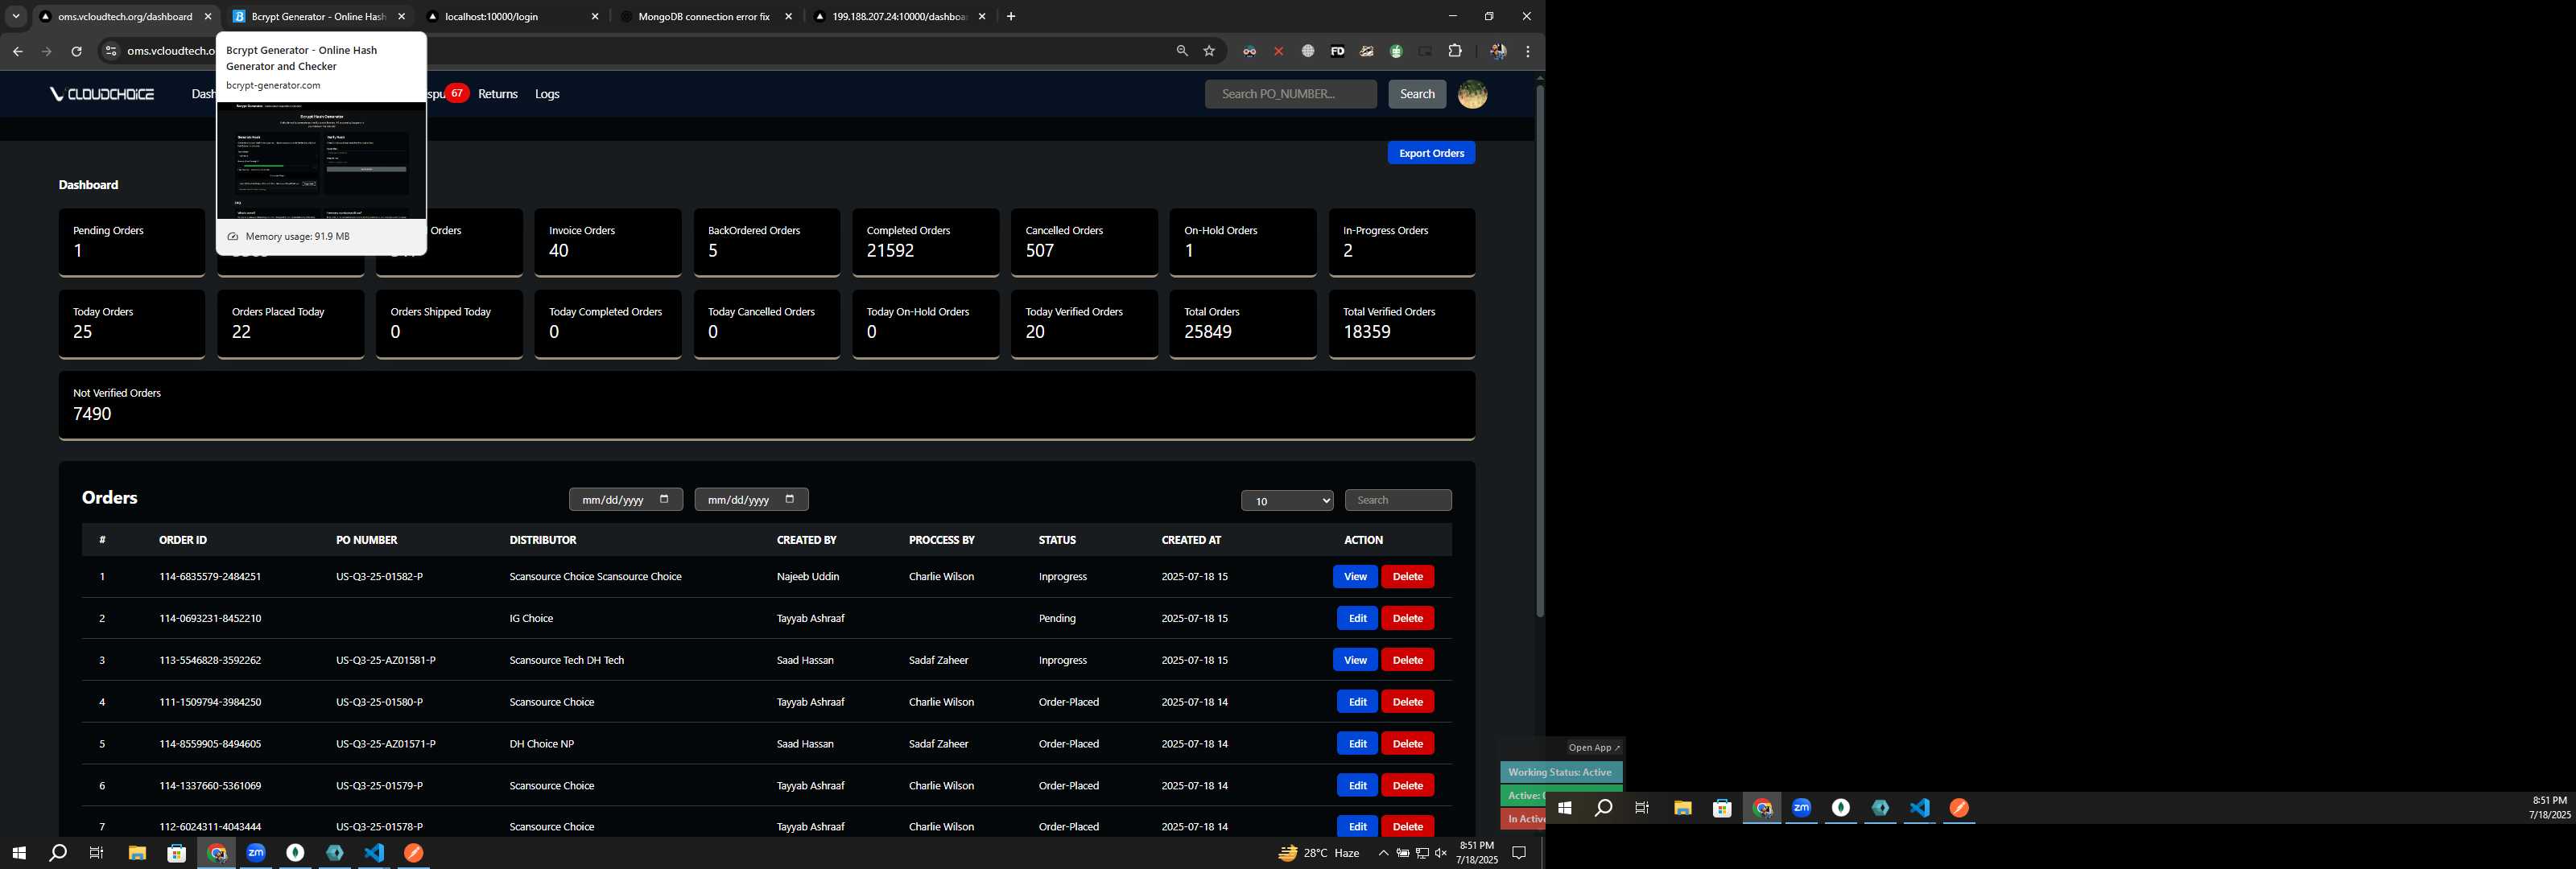This screenshot has width=2576, height=869.
Task: Open Microsoft Store on the second-screen taskbar
Action: 1722,808
